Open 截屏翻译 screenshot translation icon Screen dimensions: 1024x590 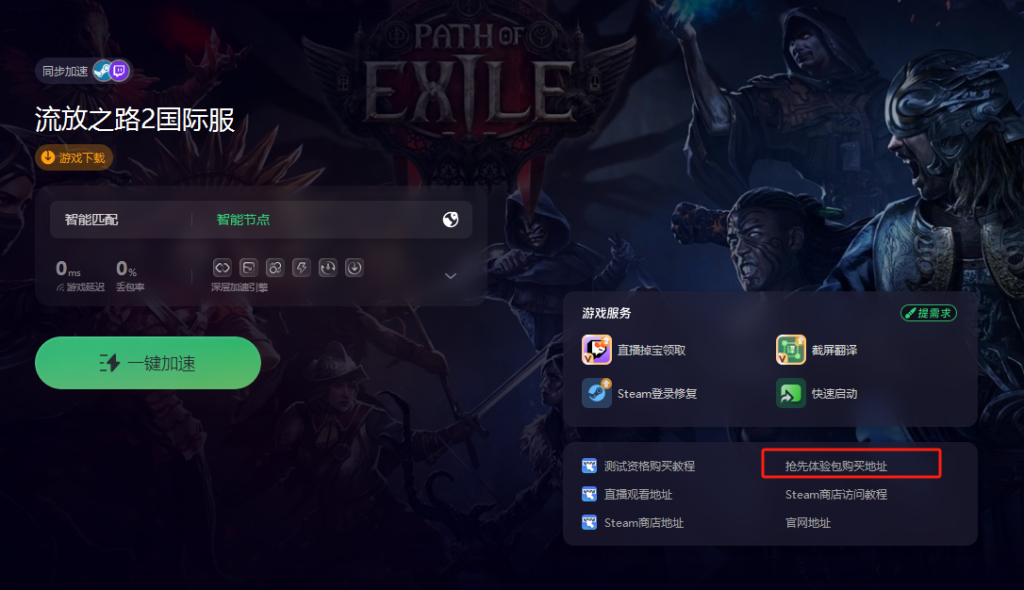pyautogui.click(x=791, y=350)
